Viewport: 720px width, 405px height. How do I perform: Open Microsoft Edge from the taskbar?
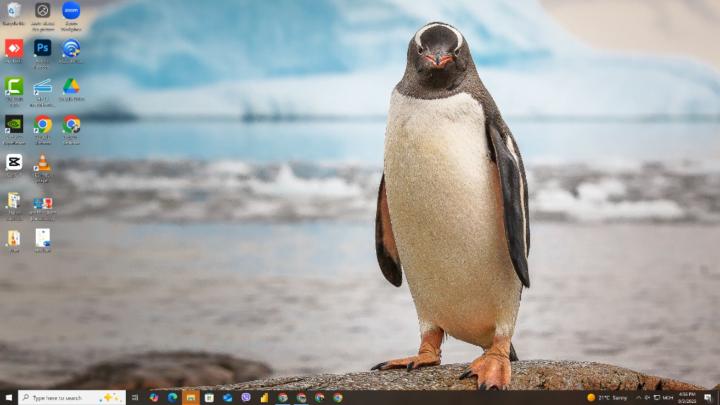pos(172,397)
